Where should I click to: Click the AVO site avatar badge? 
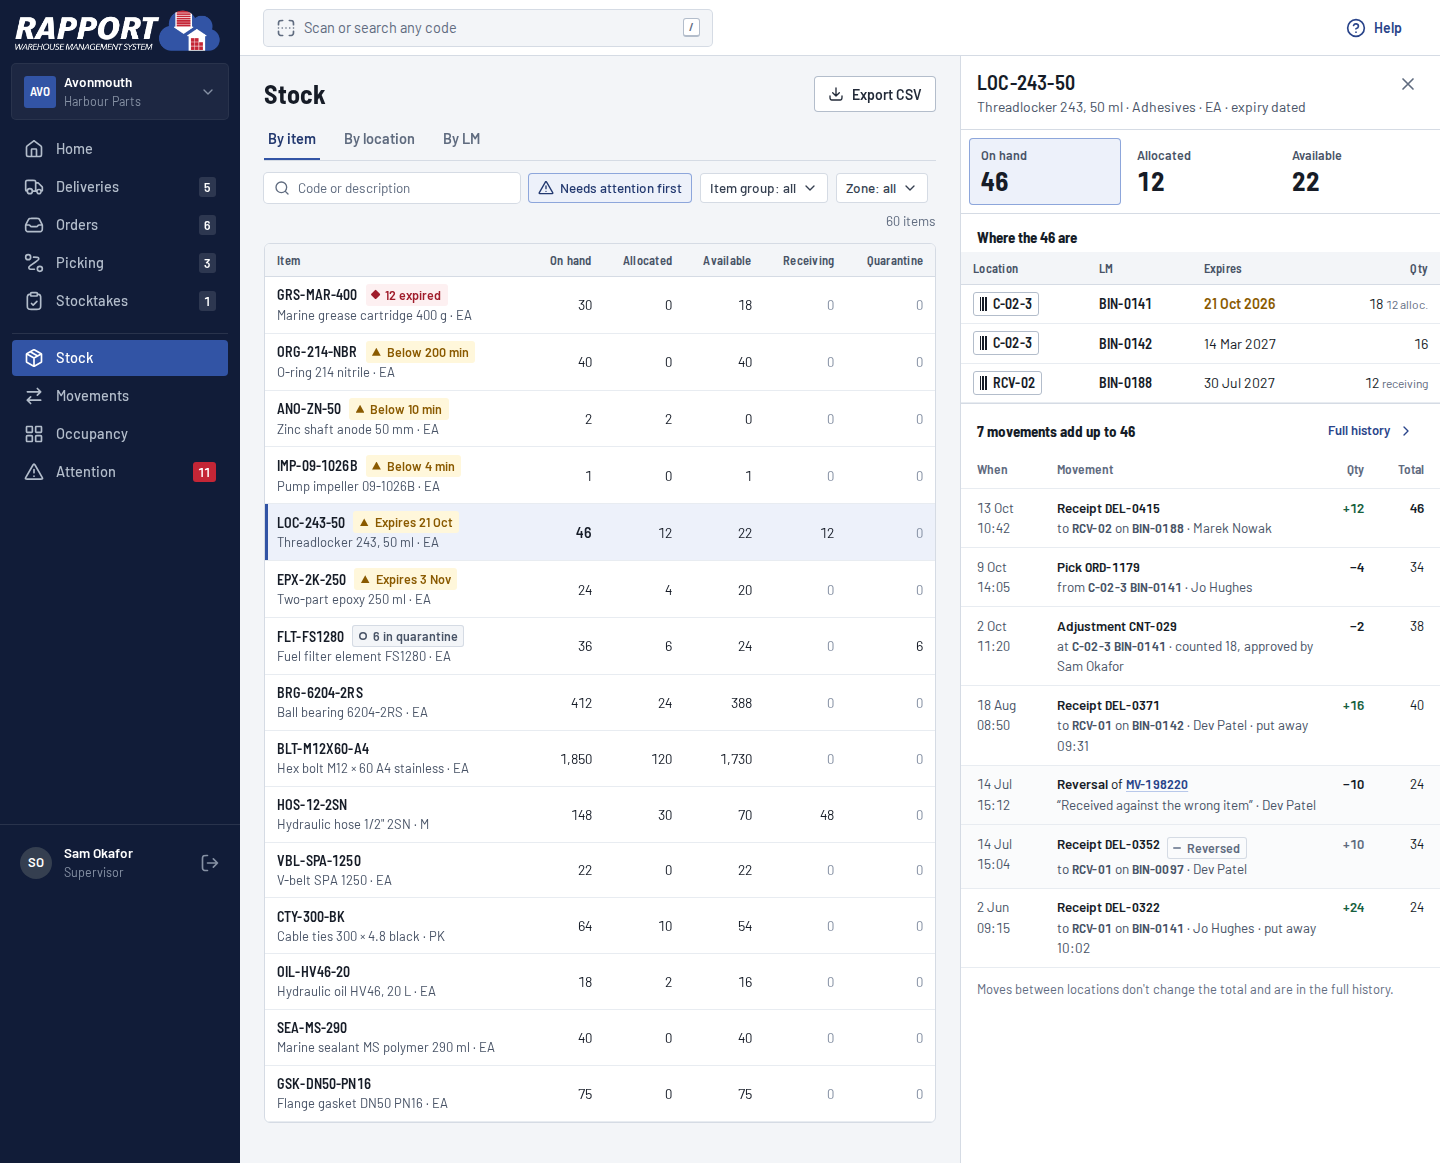coord(40,92)
